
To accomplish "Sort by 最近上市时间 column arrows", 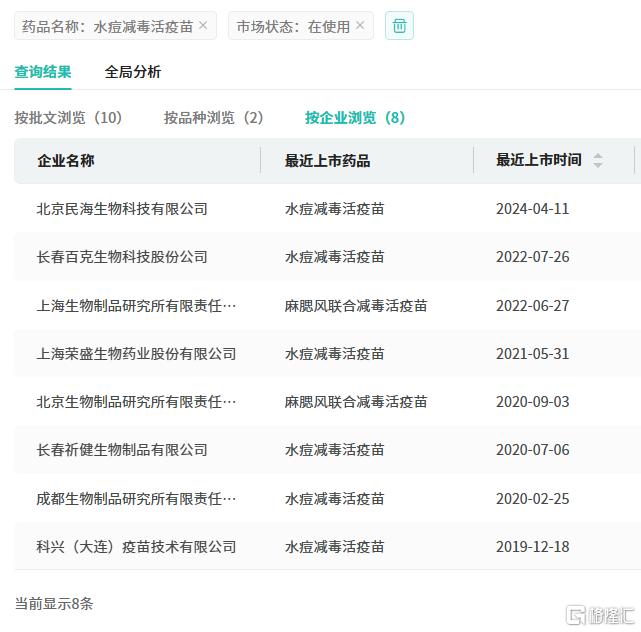I will pyautogui.click(x=598, y=160).
